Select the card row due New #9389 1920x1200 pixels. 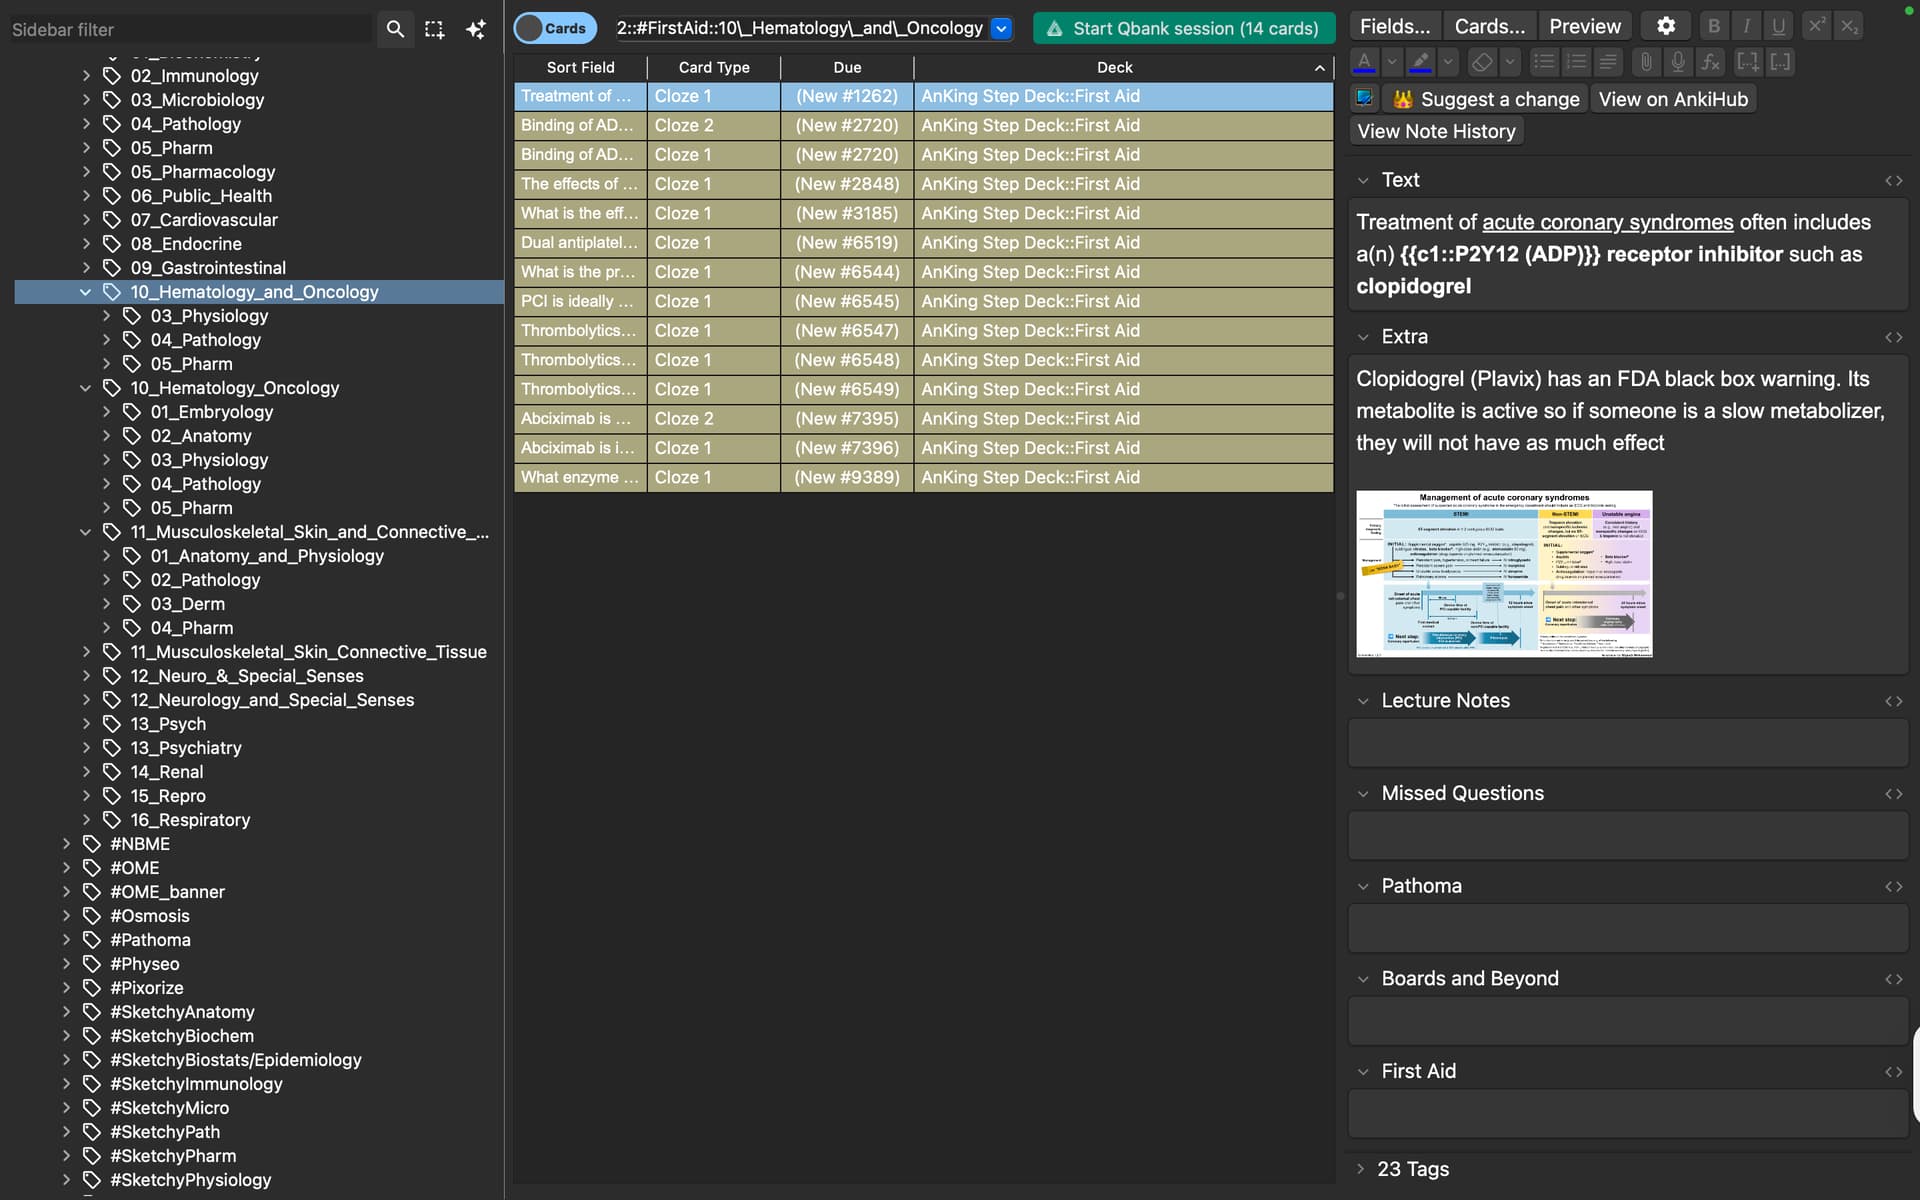923,478
